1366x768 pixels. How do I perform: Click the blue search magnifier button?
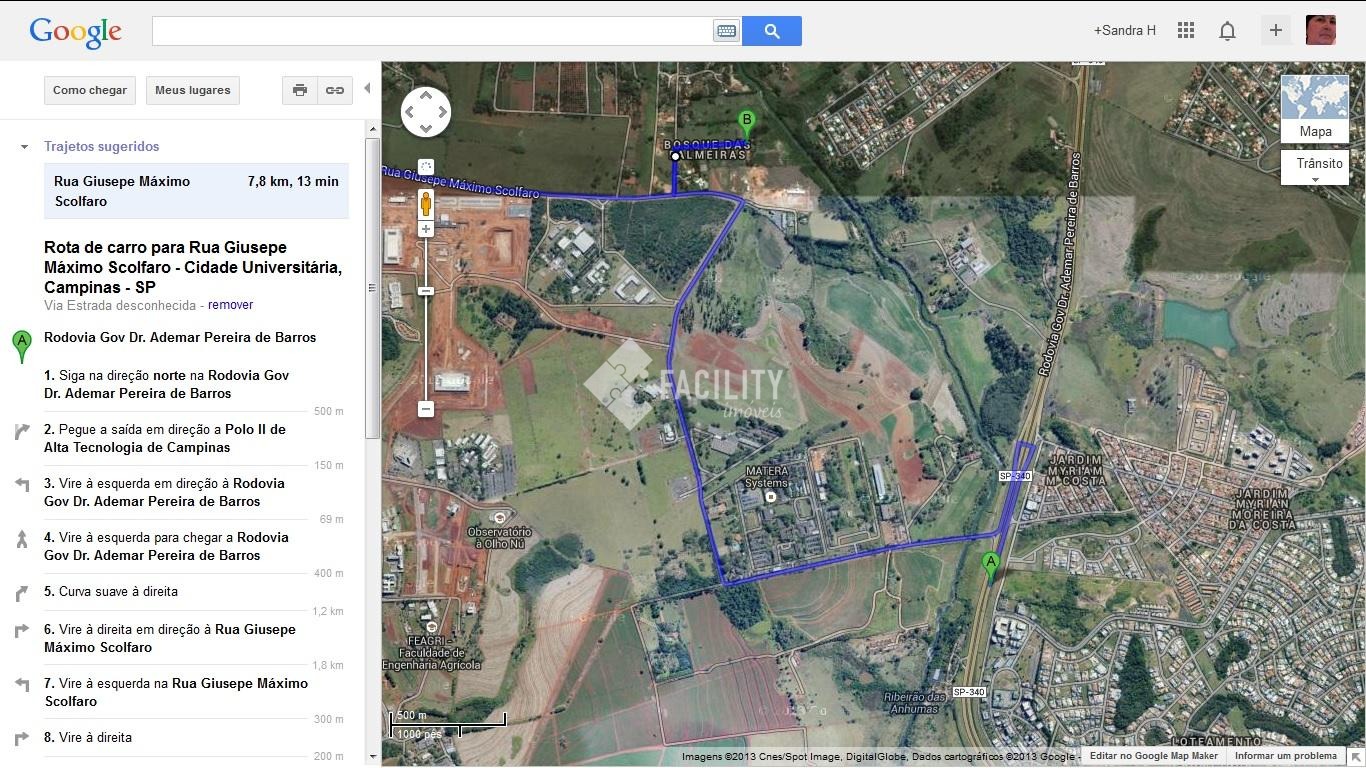pyautogui.click(x=771, y=31)
